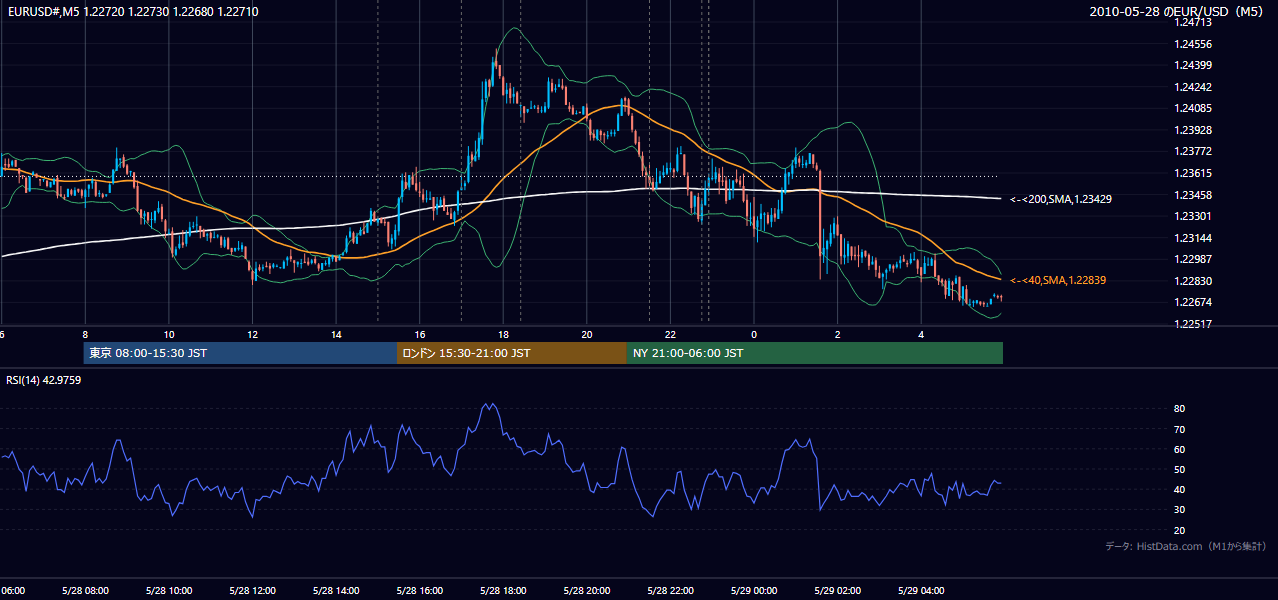Click the 5/28 18:00 time axis label

[x=503, y=590]
